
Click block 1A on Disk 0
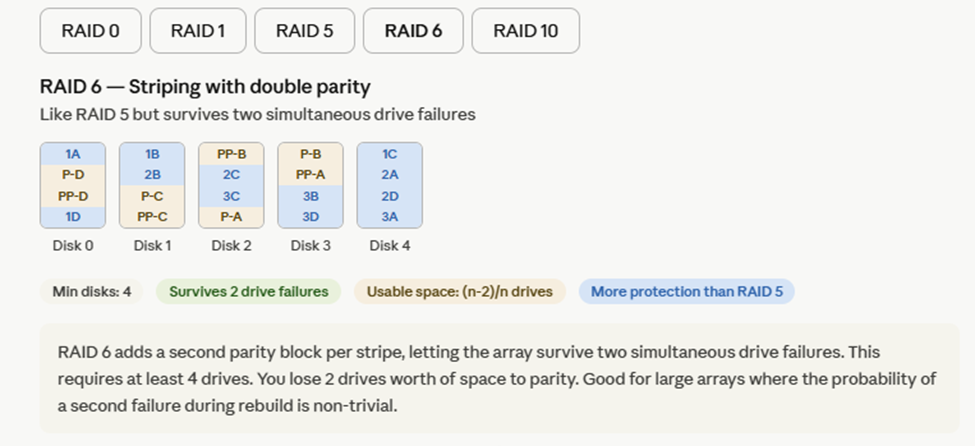pyautogui.click(x=73, y=154)
